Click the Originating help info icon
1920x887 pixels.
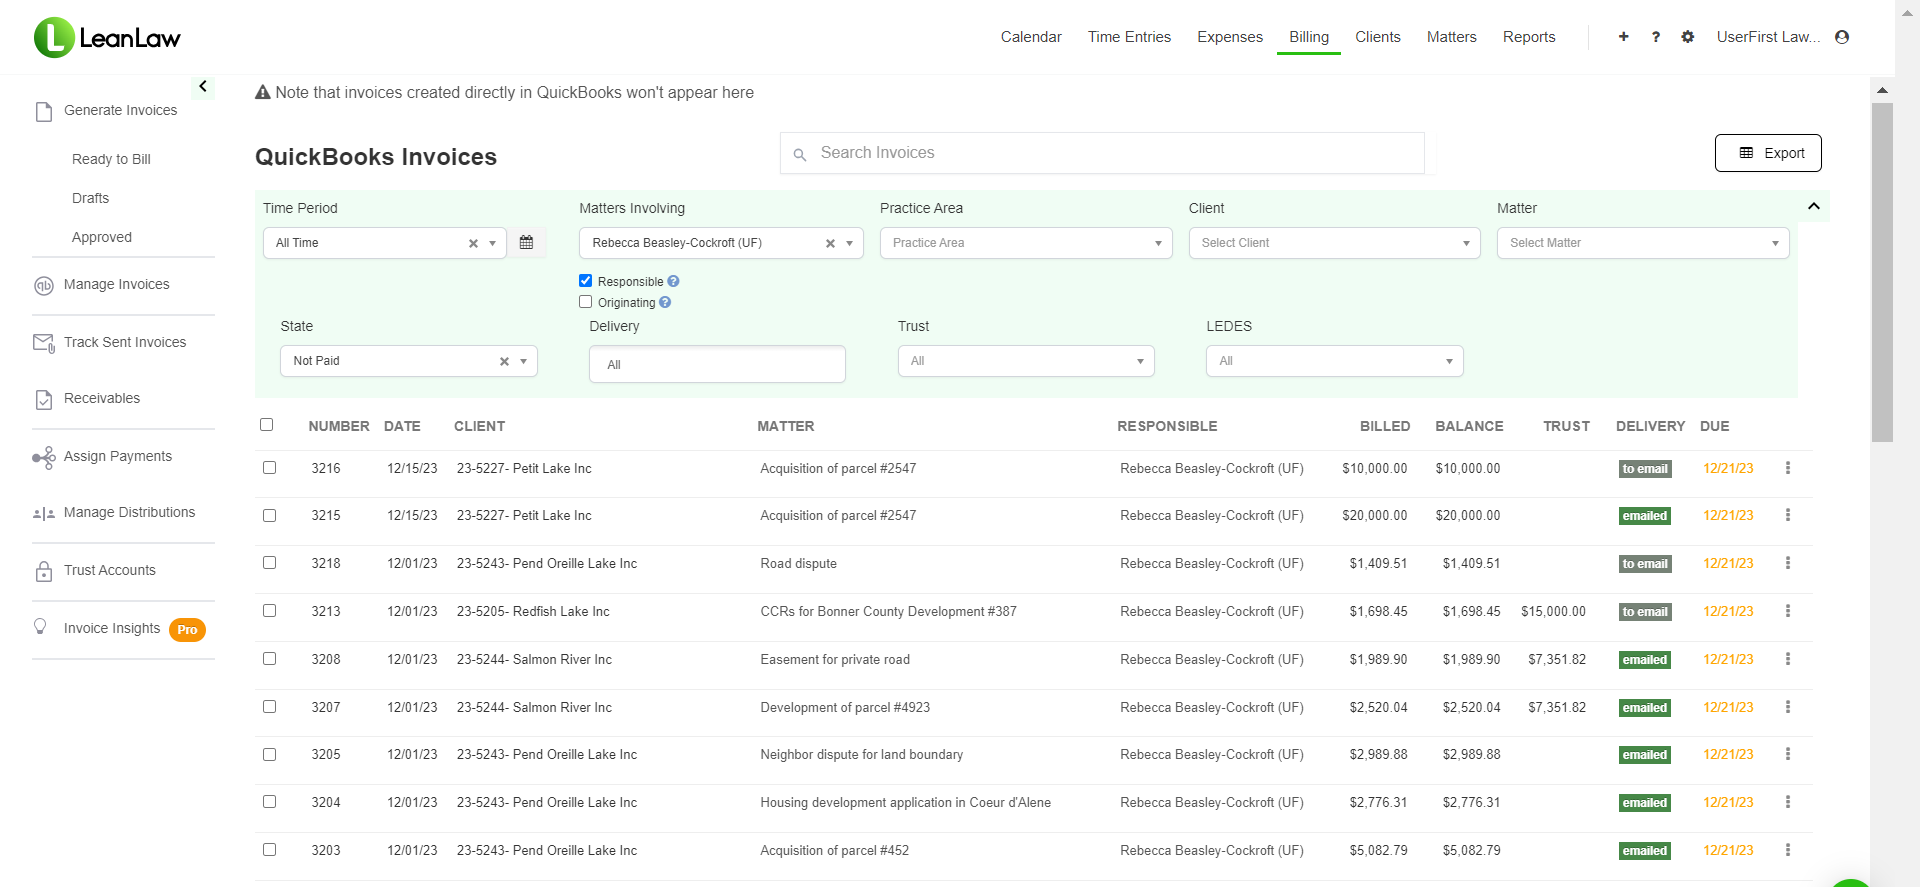(665, 303)
